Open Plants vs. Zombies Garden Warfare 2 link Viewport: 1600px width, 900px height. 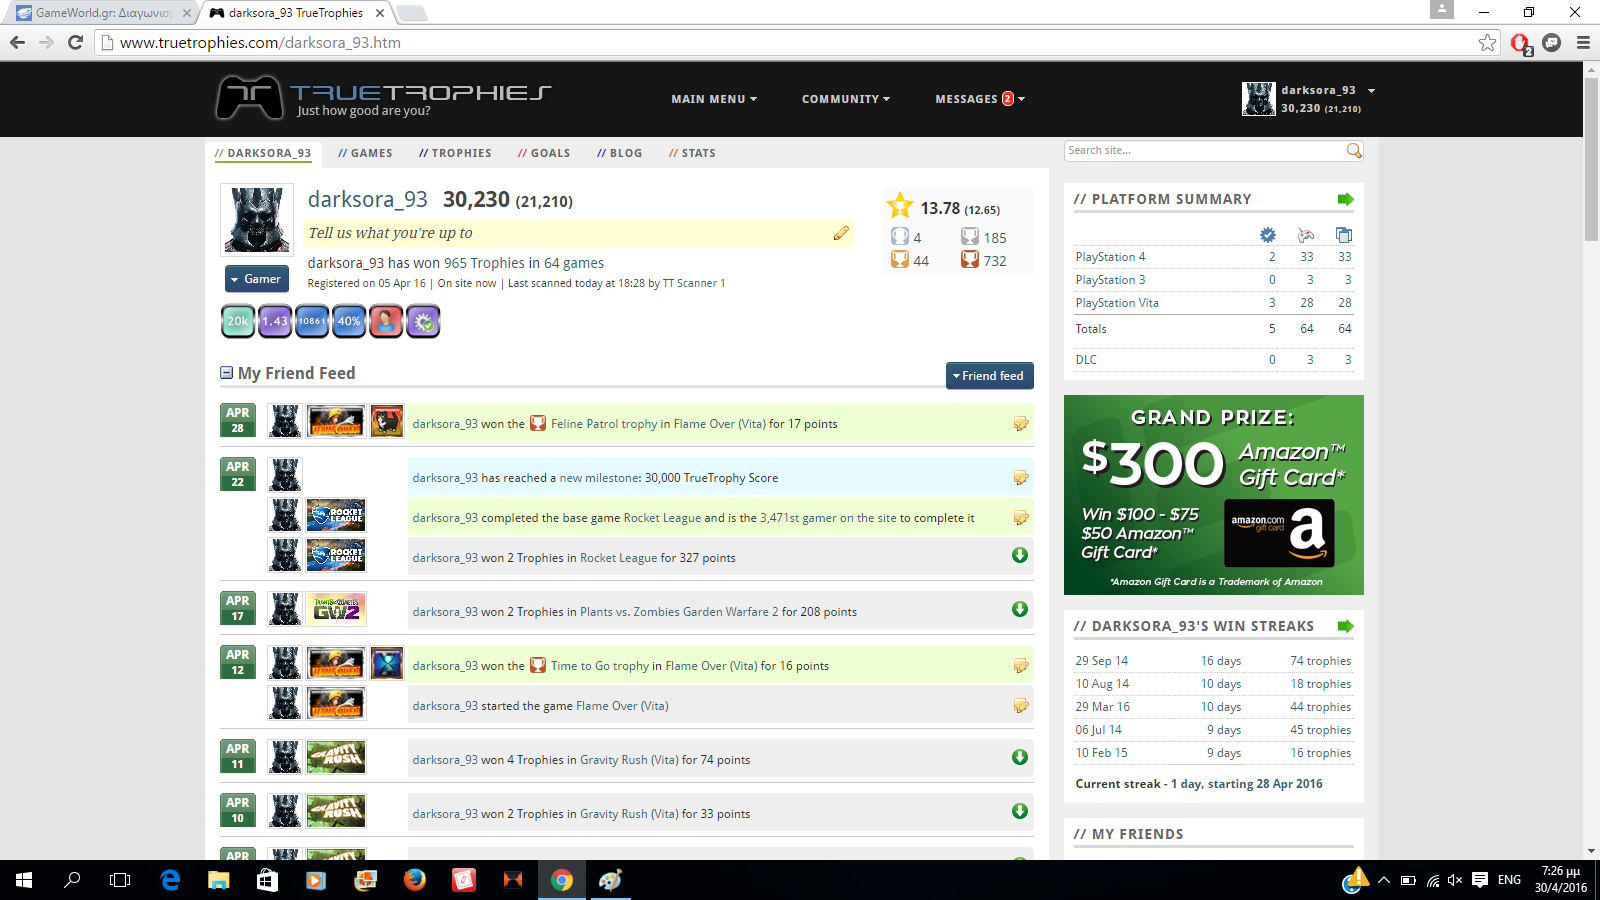coord(679,612)
